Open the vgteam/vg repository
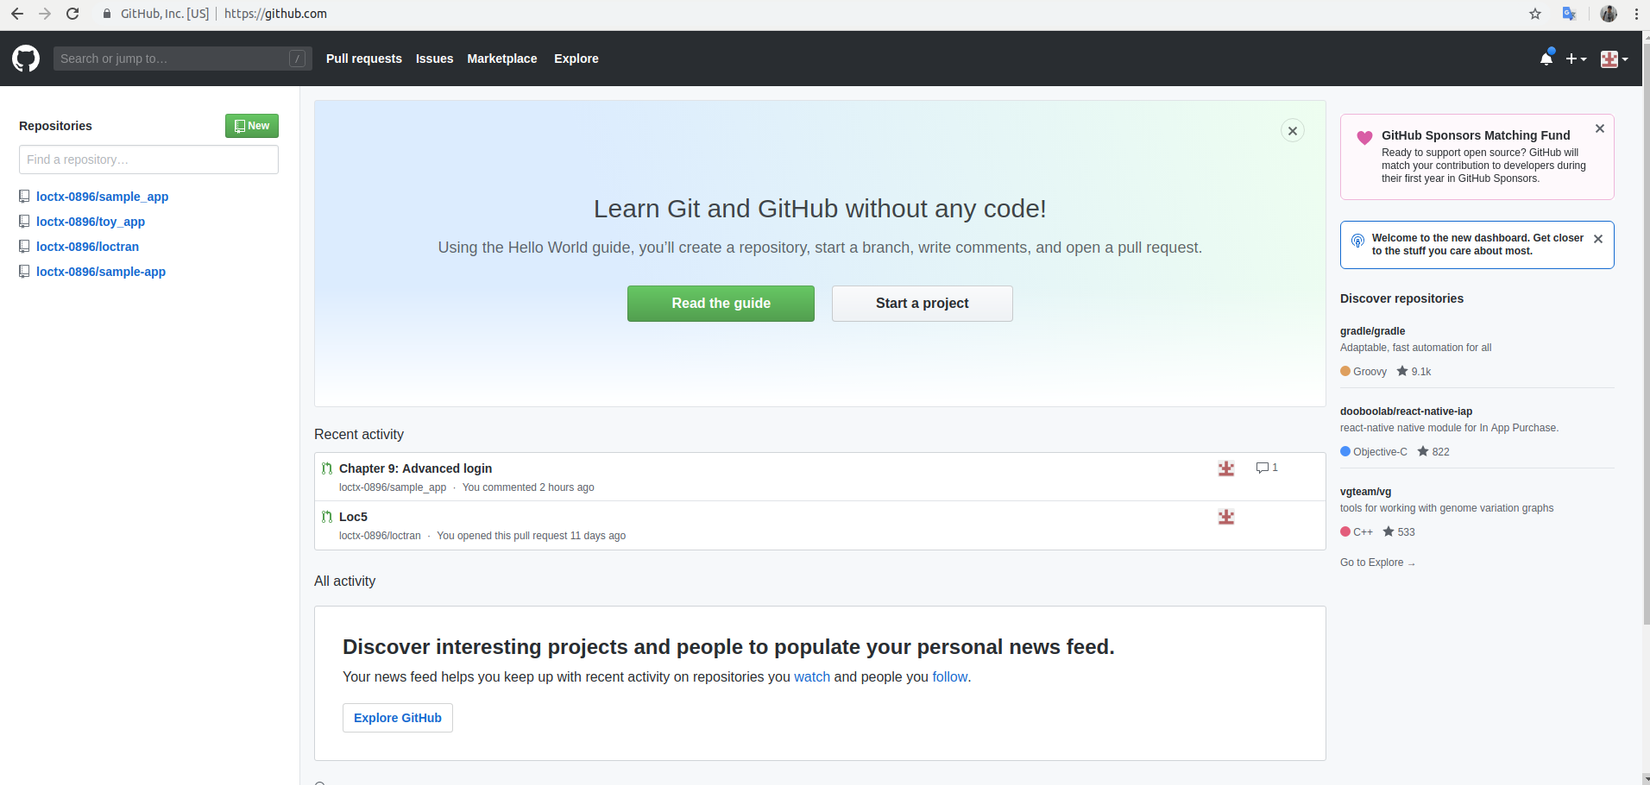This screenshot has height=785, width=1650. coord(1365,492)
